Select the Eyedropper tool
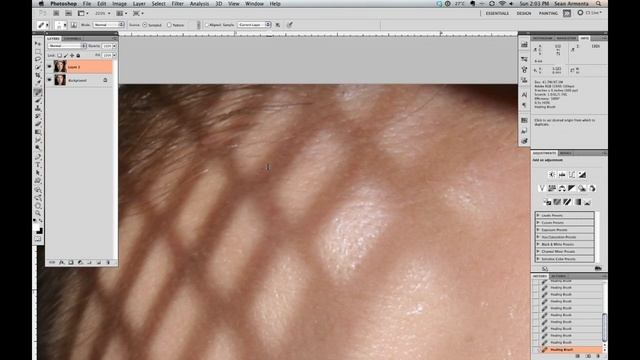640x360 pixels. [38, 84]
